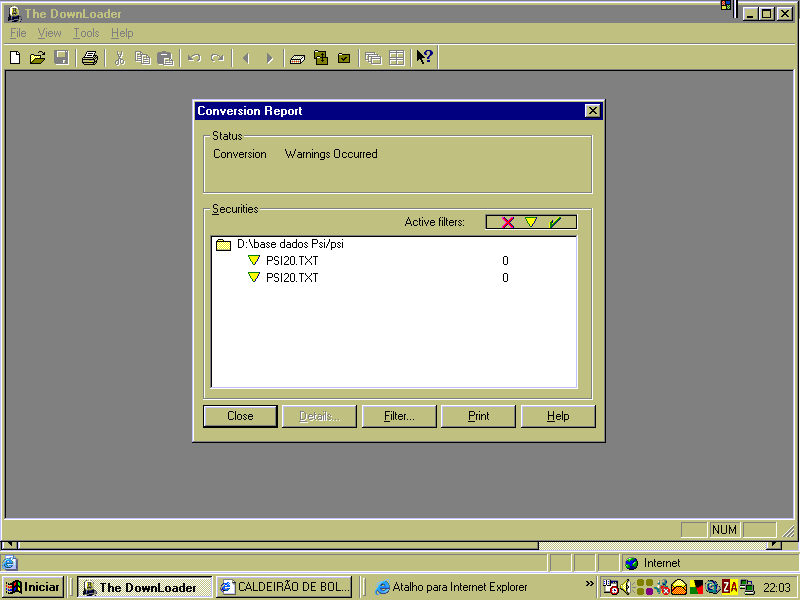Click the Cut scissors icon

pos(120,58)
